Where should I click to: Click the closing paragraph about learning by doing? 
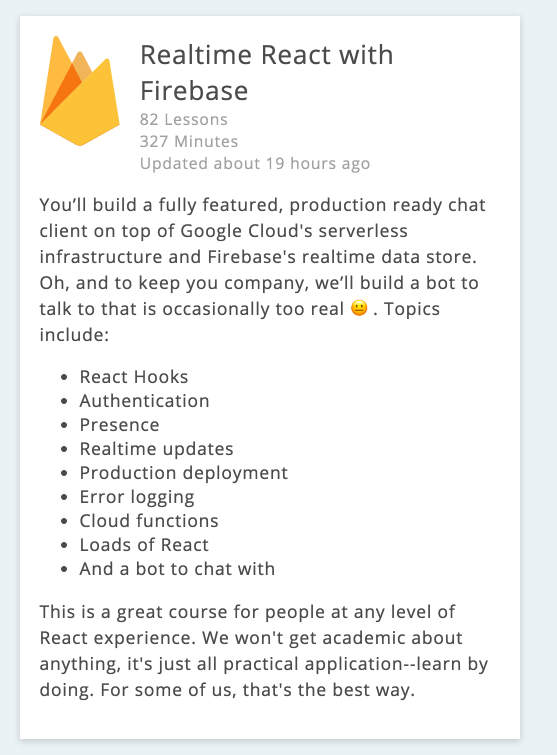point(264,651)
